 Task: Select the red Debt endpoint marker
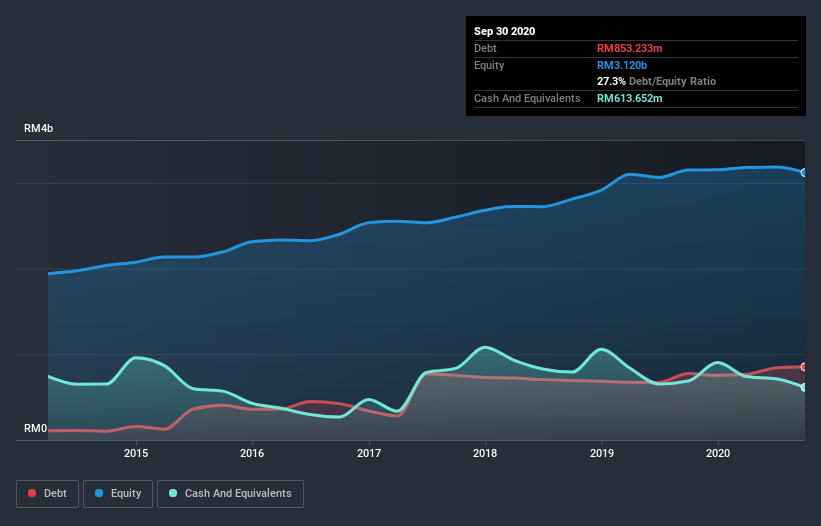point(804,367)
